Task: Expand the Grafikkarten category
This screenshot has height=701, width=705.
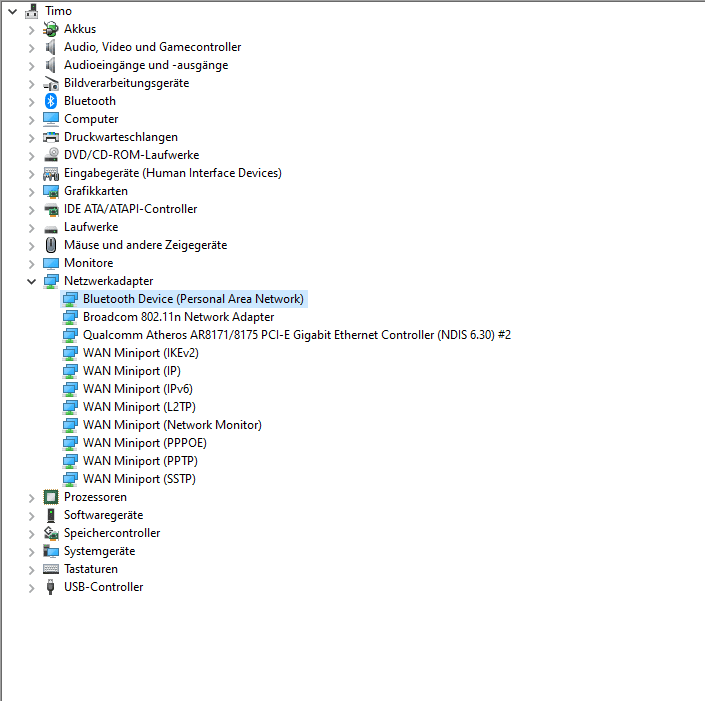Action: (x=31, y=192)
